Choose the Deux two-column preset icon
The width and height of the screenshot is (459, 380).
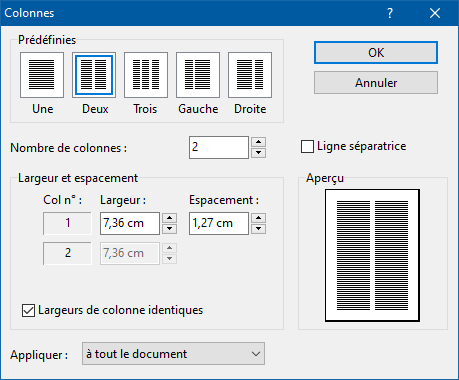[x=94, y=75]
